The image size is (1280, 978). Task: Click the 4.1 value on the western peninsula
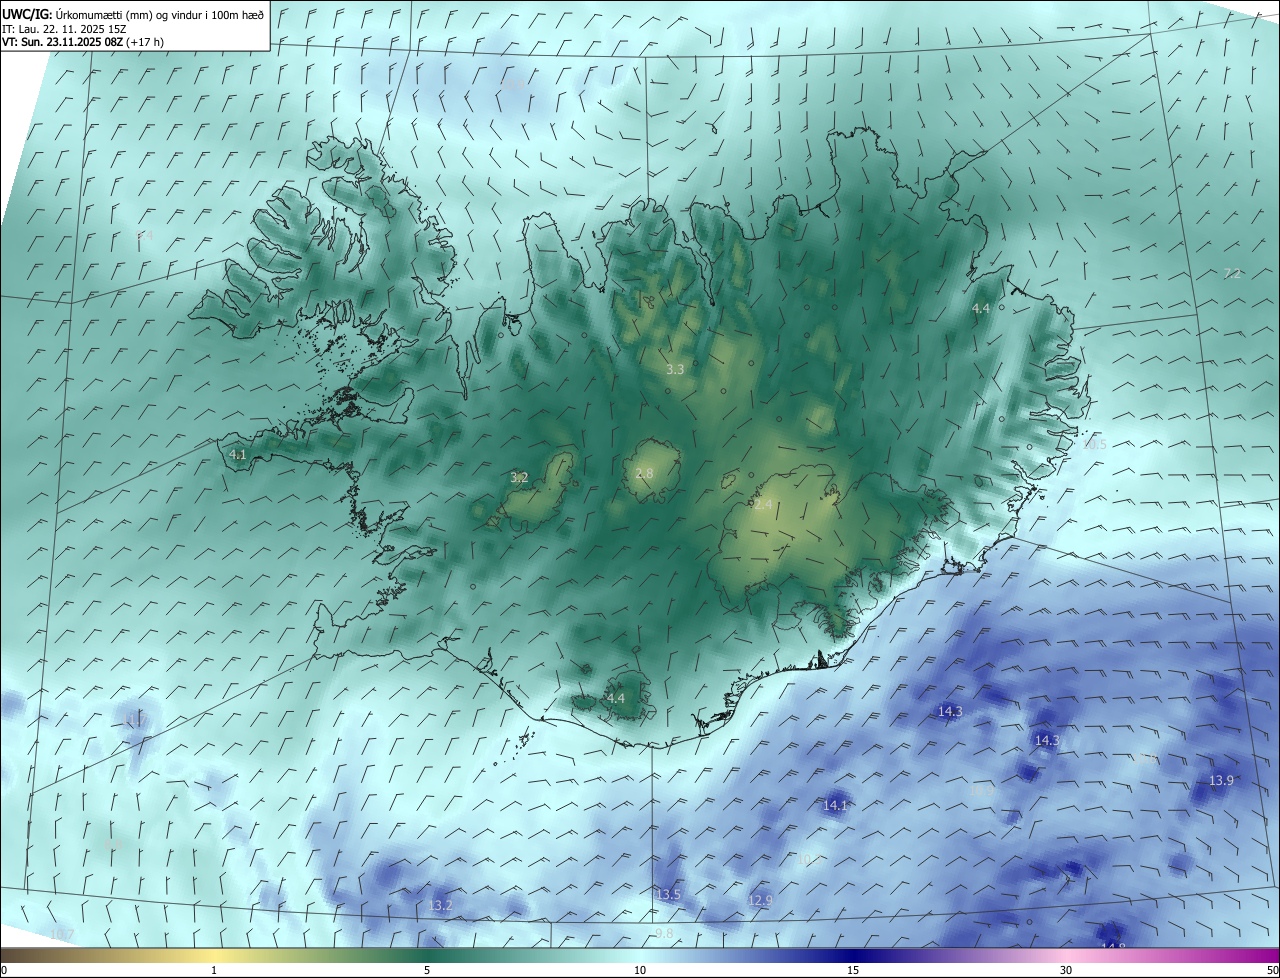238,454
